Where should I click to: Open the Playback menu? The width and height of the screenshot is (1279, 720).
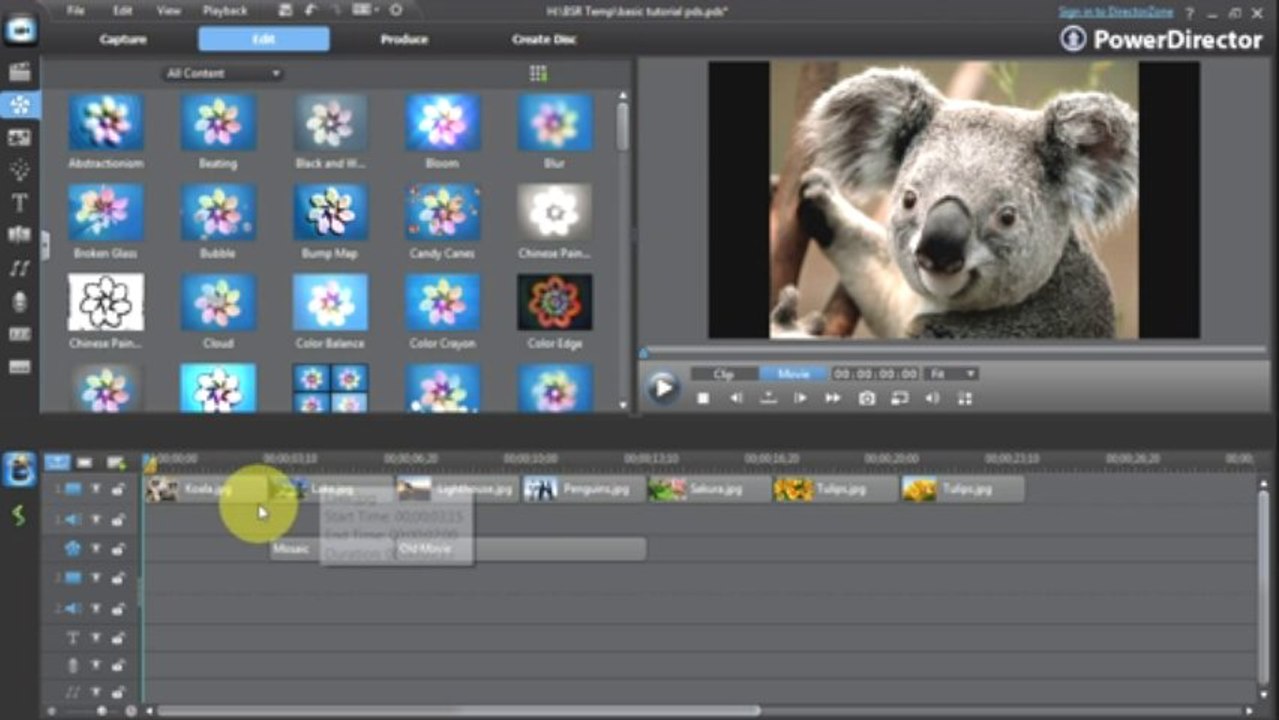coord(225,10)
